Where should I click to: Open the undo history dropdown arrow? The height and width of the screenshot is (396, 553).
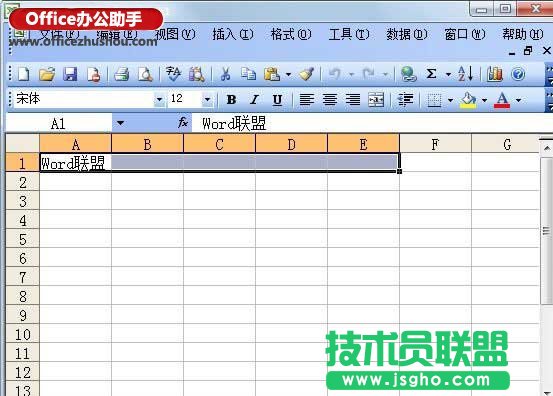tap(351, 74)
